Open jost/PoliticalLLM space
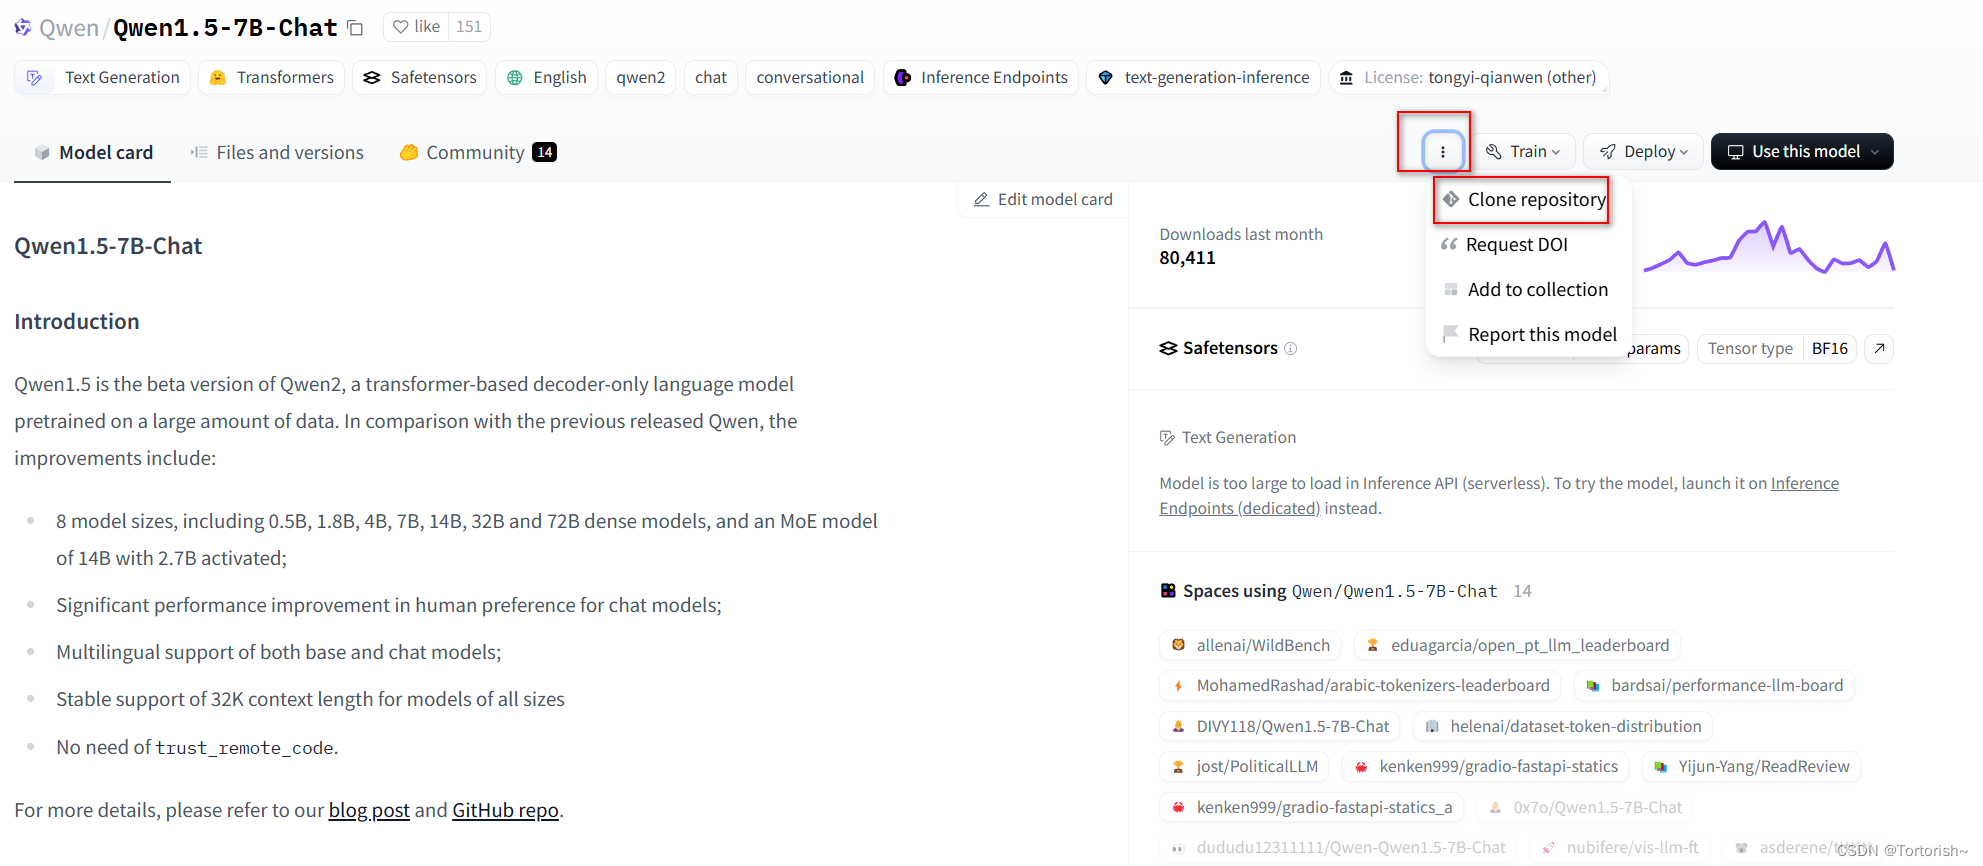1983x866 pixels. tap(1244, 766)
